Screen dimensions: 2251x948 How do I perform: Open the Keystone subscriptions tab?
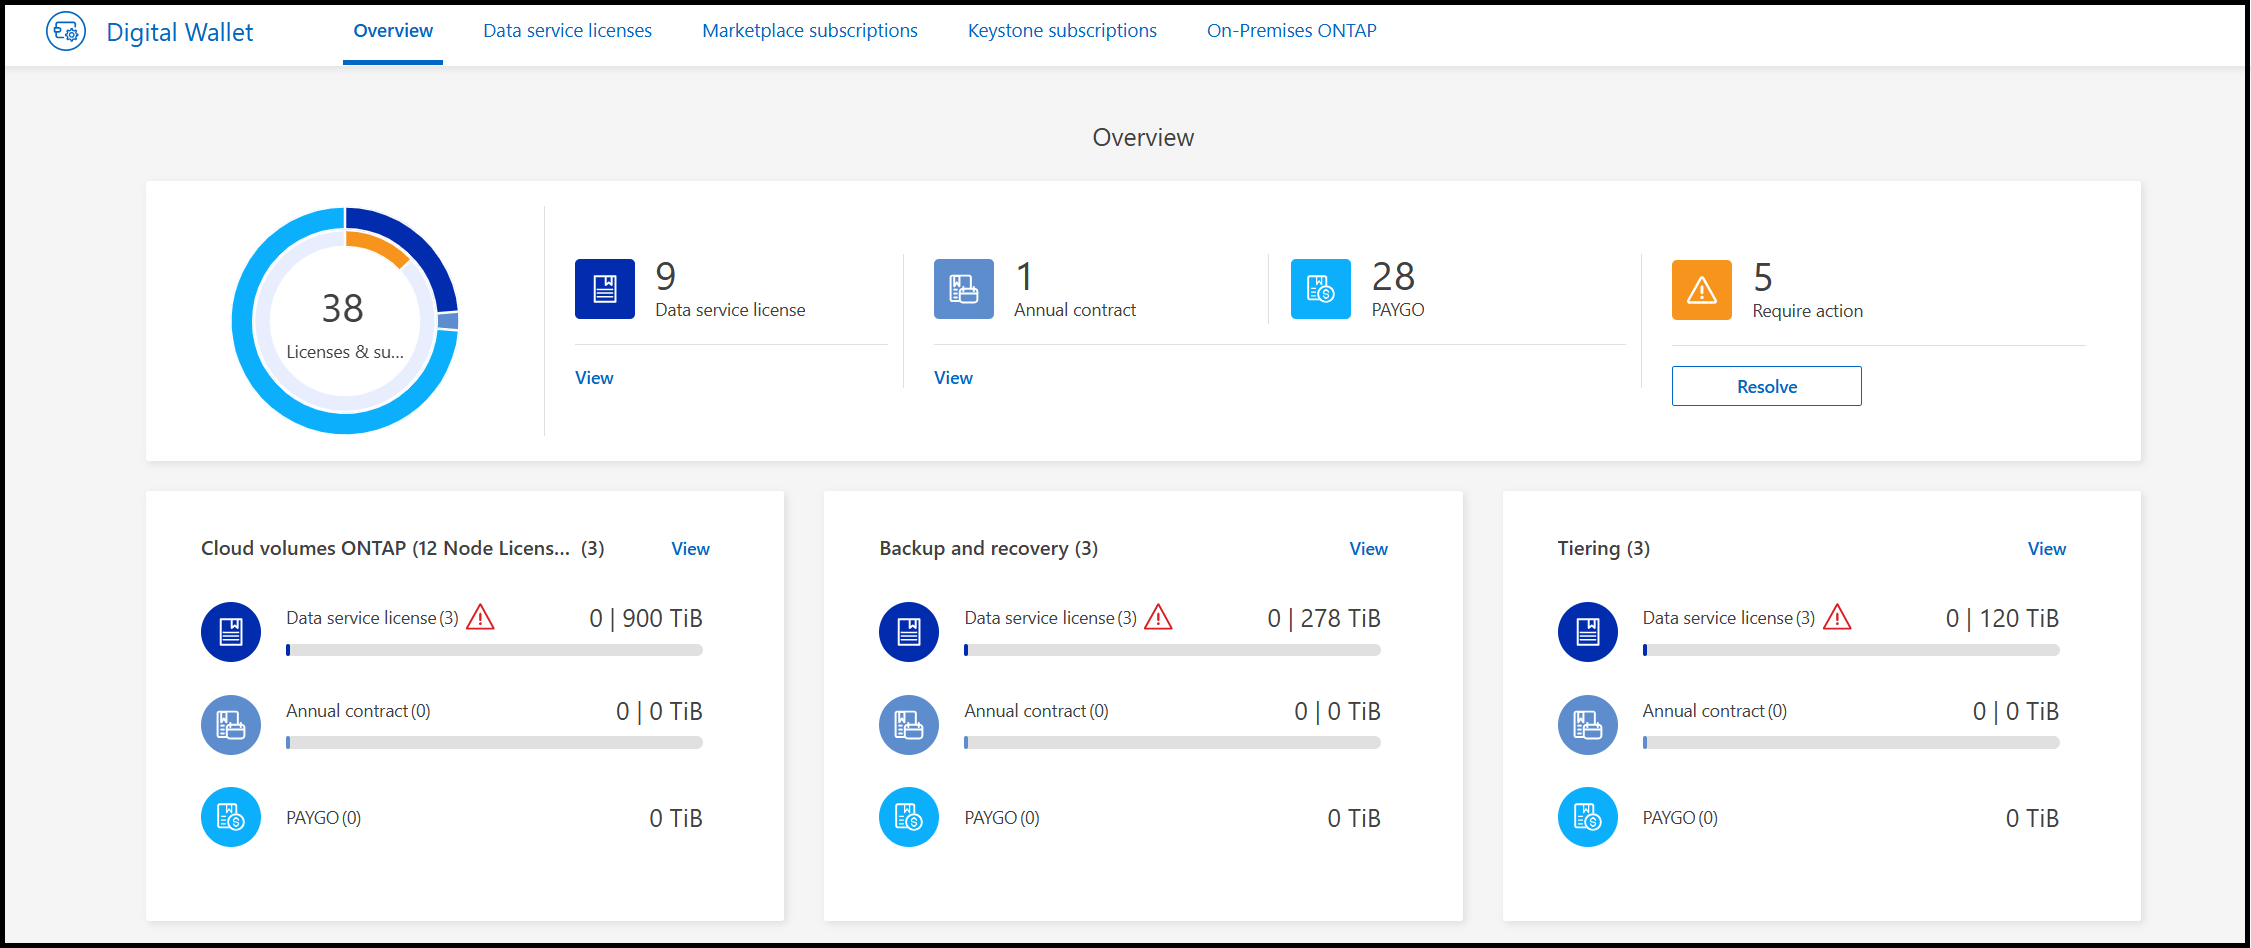pyautogui.click(x=1062, y=31)
